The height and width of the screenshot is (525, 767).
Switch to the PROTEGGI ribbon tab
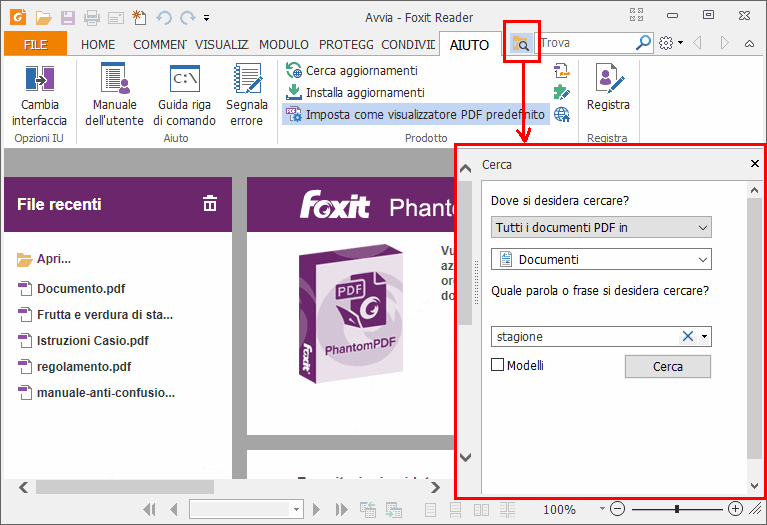[x=346, y=45]
